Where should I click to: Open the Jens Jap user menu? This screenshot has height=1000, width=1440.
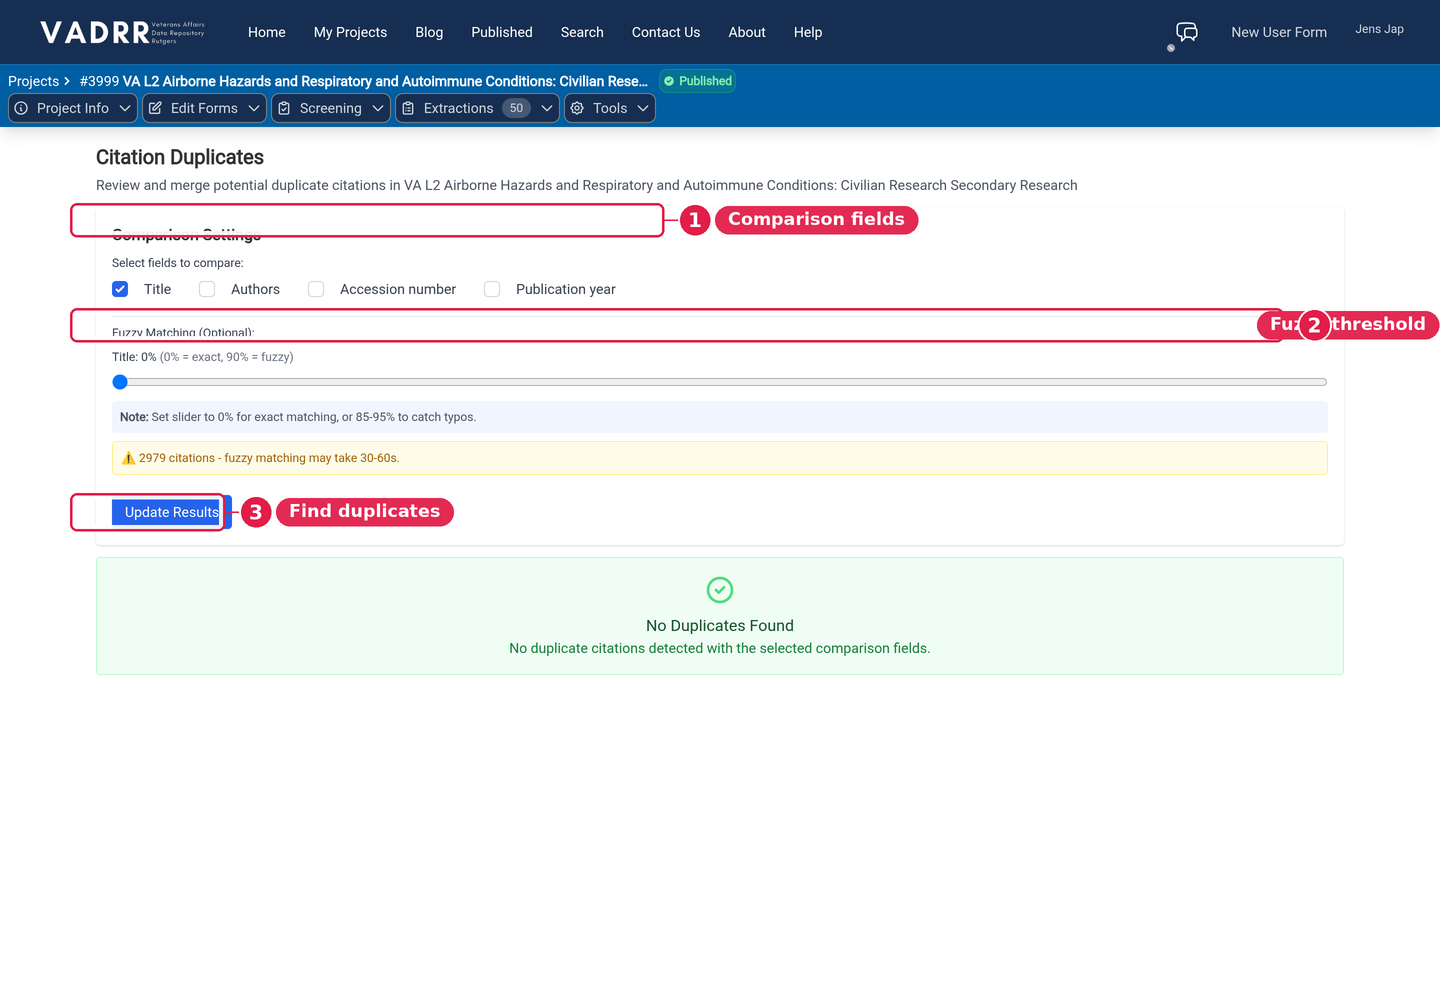pos(1379,29)
